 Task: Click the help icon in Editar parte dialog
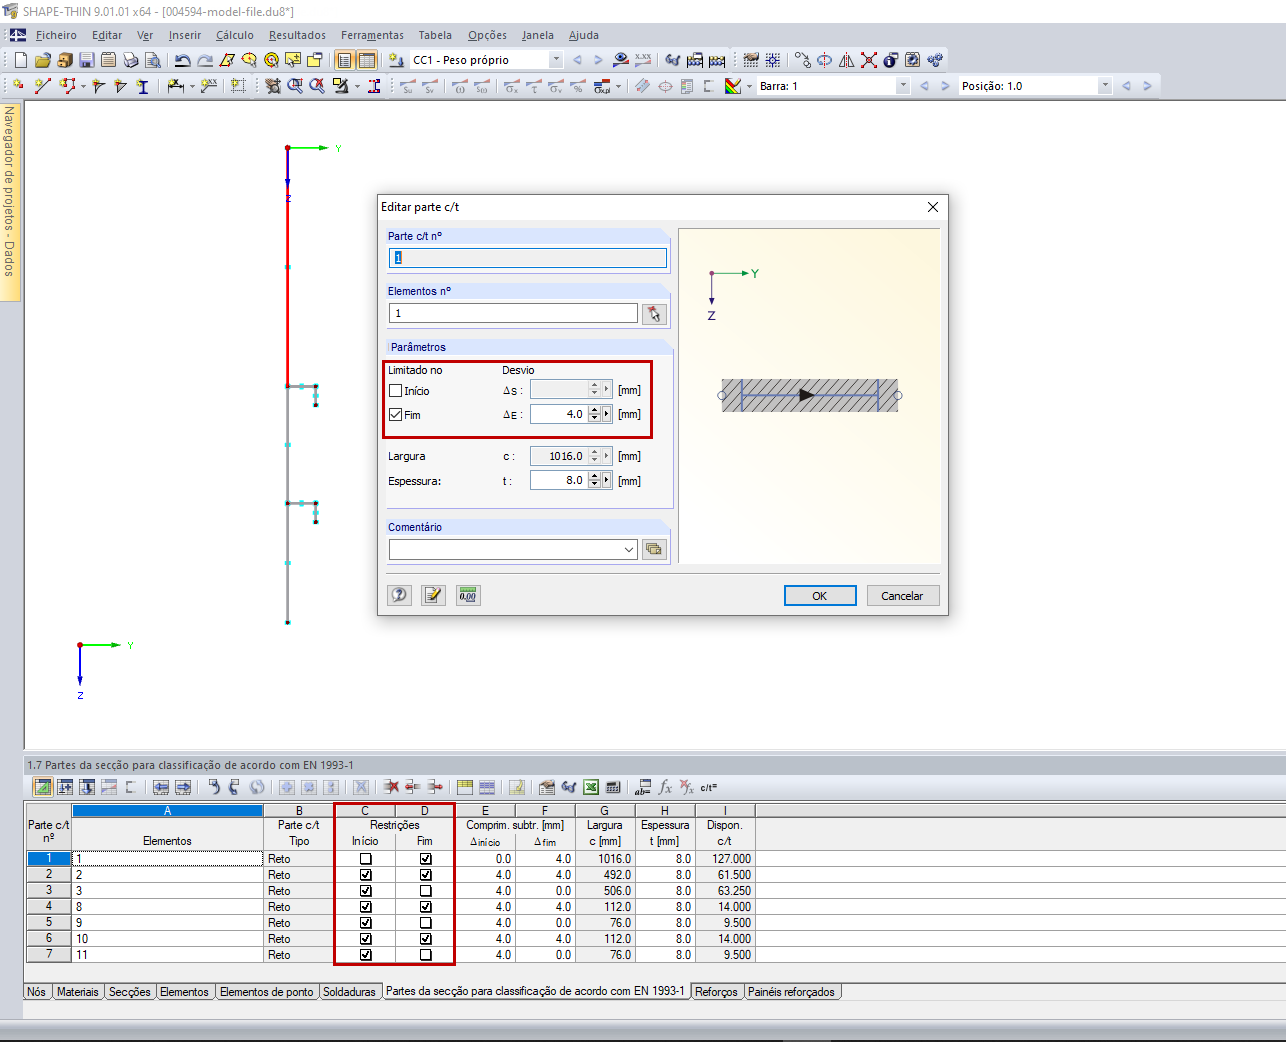click(x=399, y=595)
